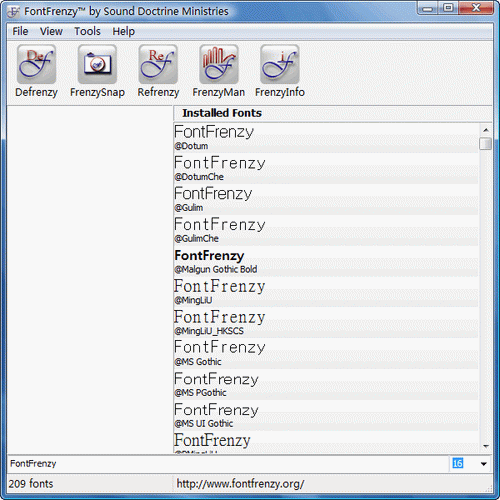Image resolution: width=500 pixels, height=500 pixels.
Task: Click the FontFrenzy app icon in title bar
Action: coord(14,12)
